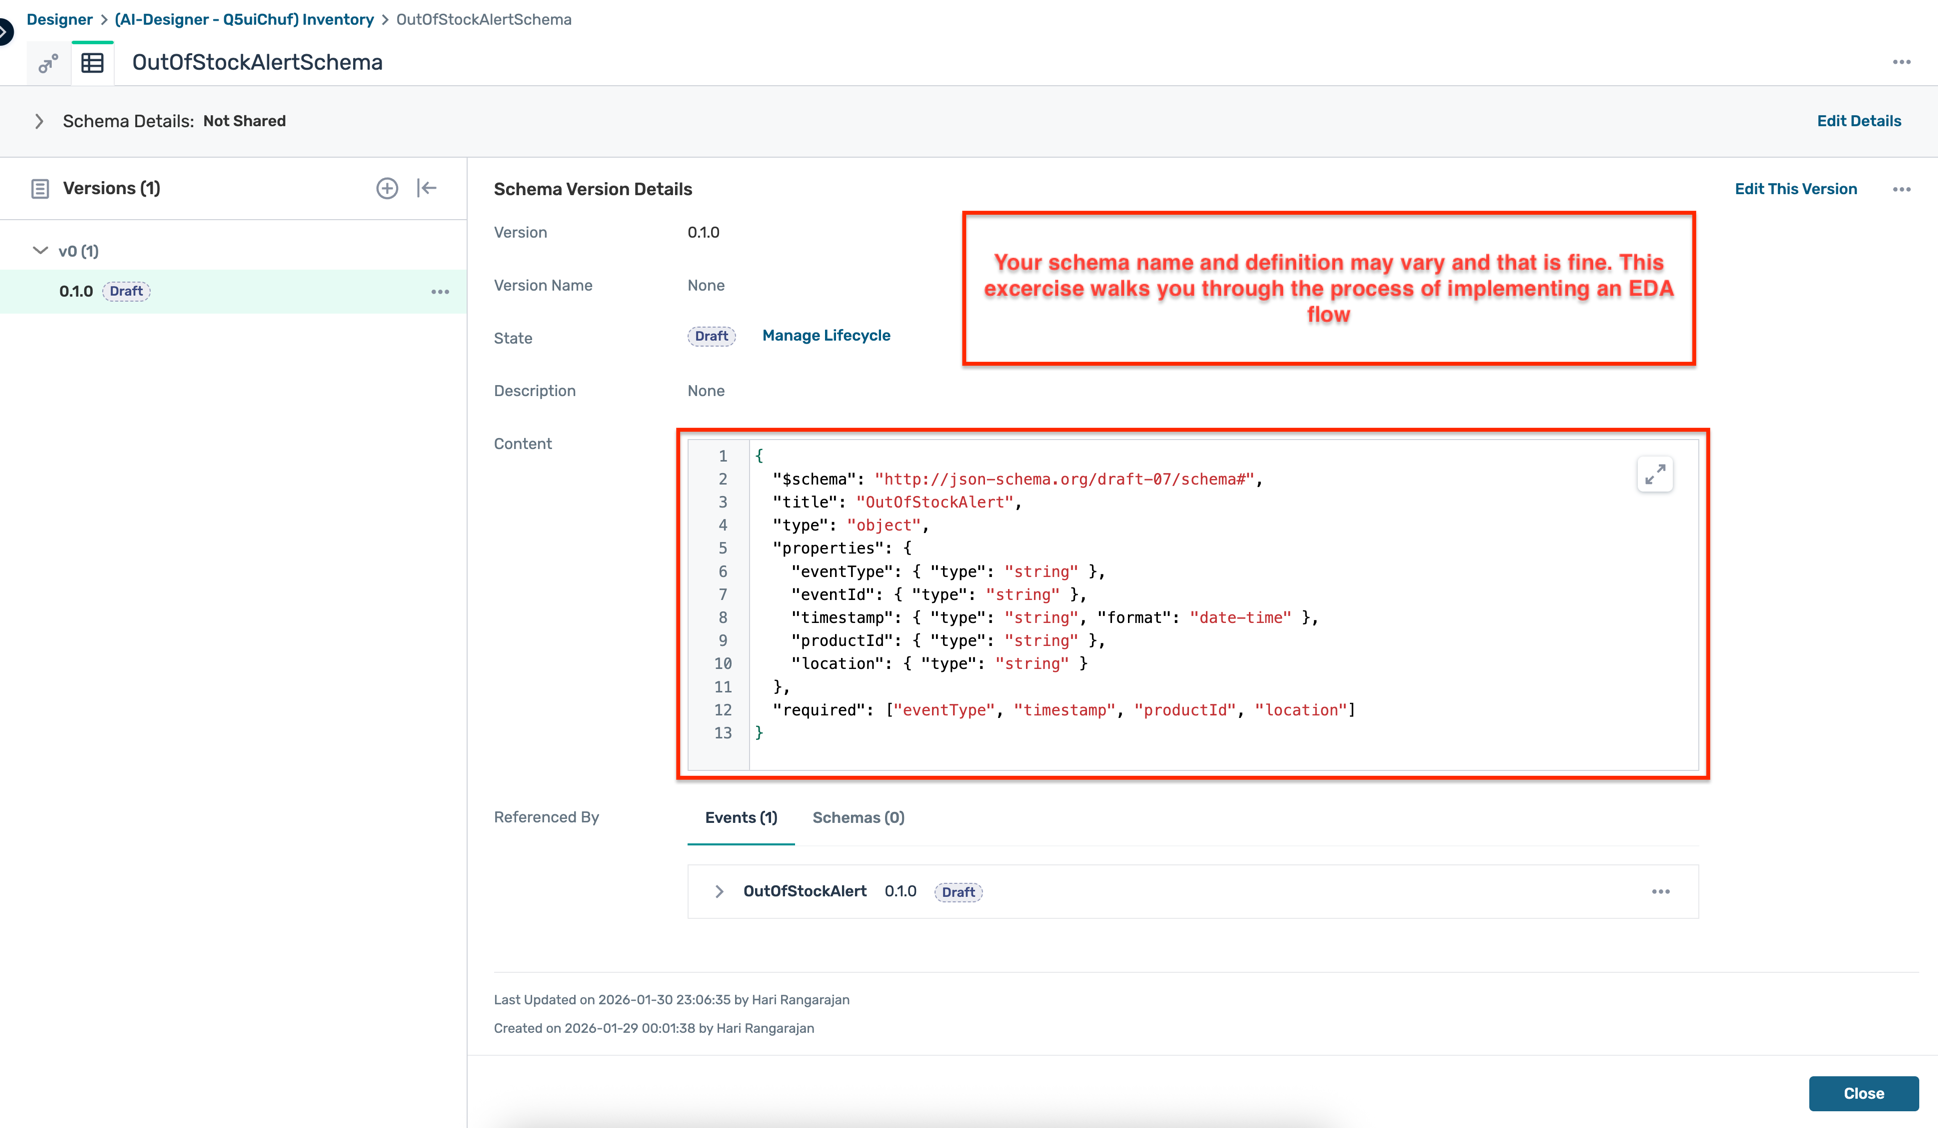Open the top-right schema more actions menu
Viewport: 1938px width, 1128px height.
tap(1901, 62)
